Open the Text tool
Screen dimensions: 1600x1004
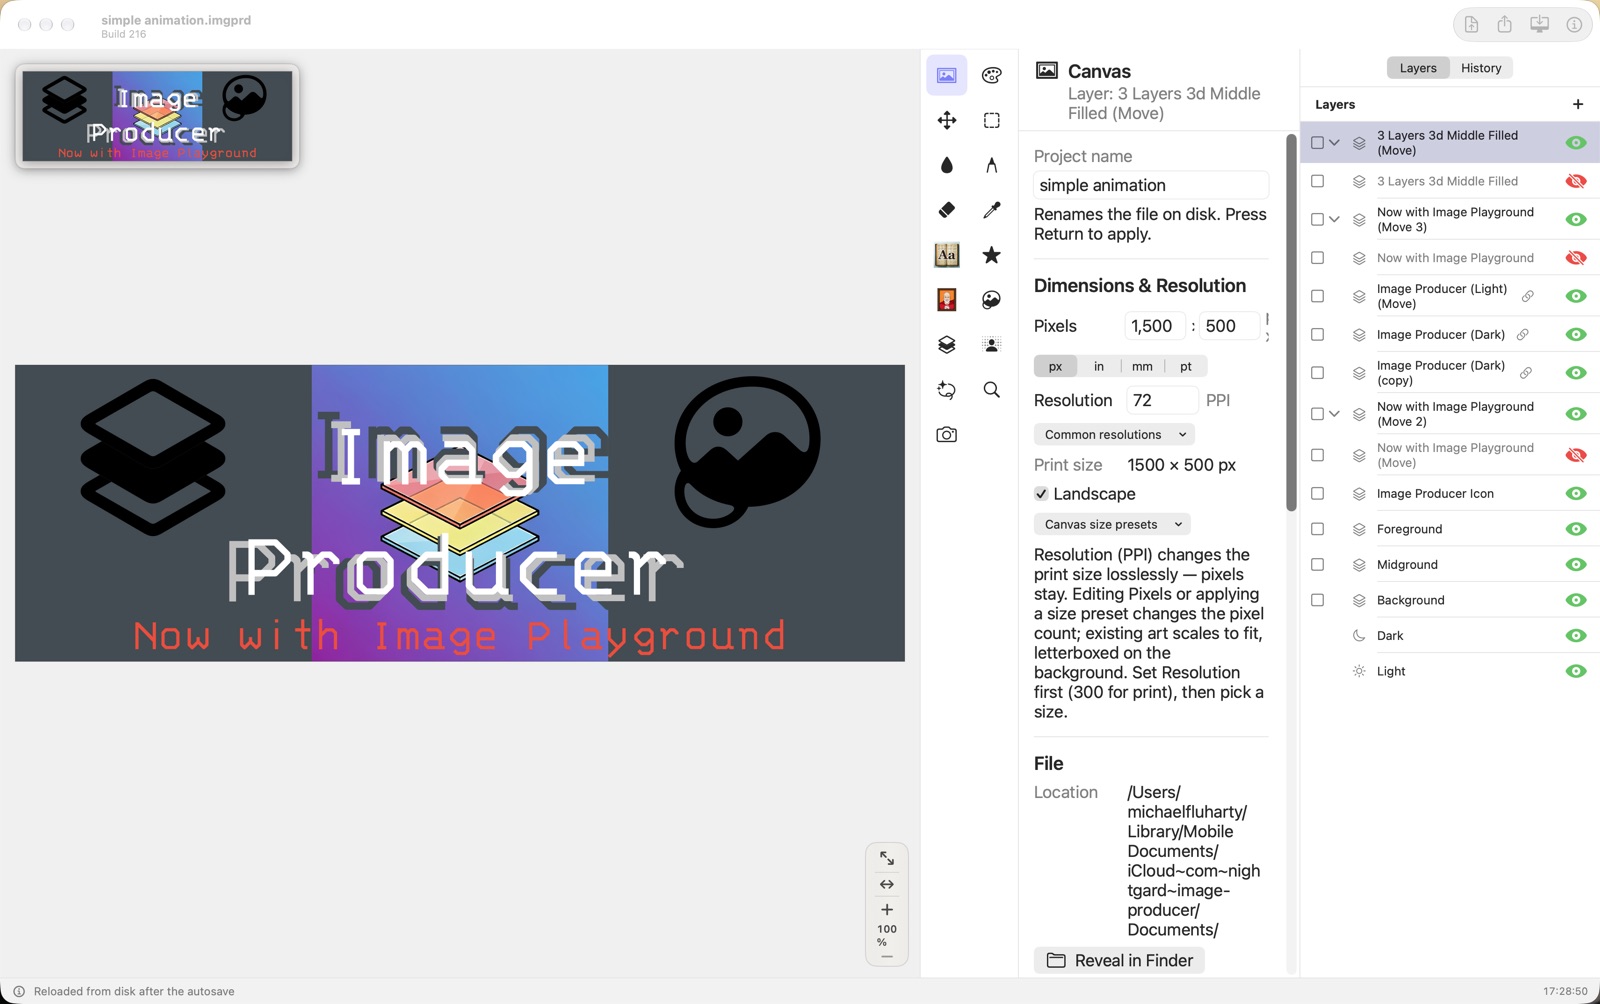[x=946, y=255]
